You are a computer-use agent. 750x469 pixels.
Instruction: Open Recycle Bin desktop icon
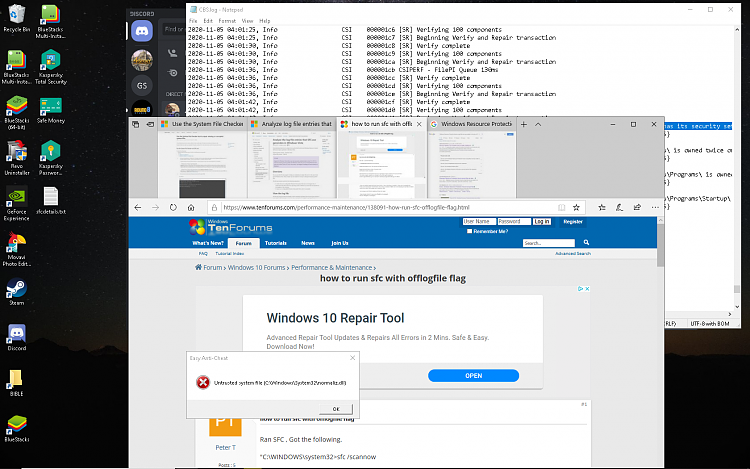pos(16,18)
